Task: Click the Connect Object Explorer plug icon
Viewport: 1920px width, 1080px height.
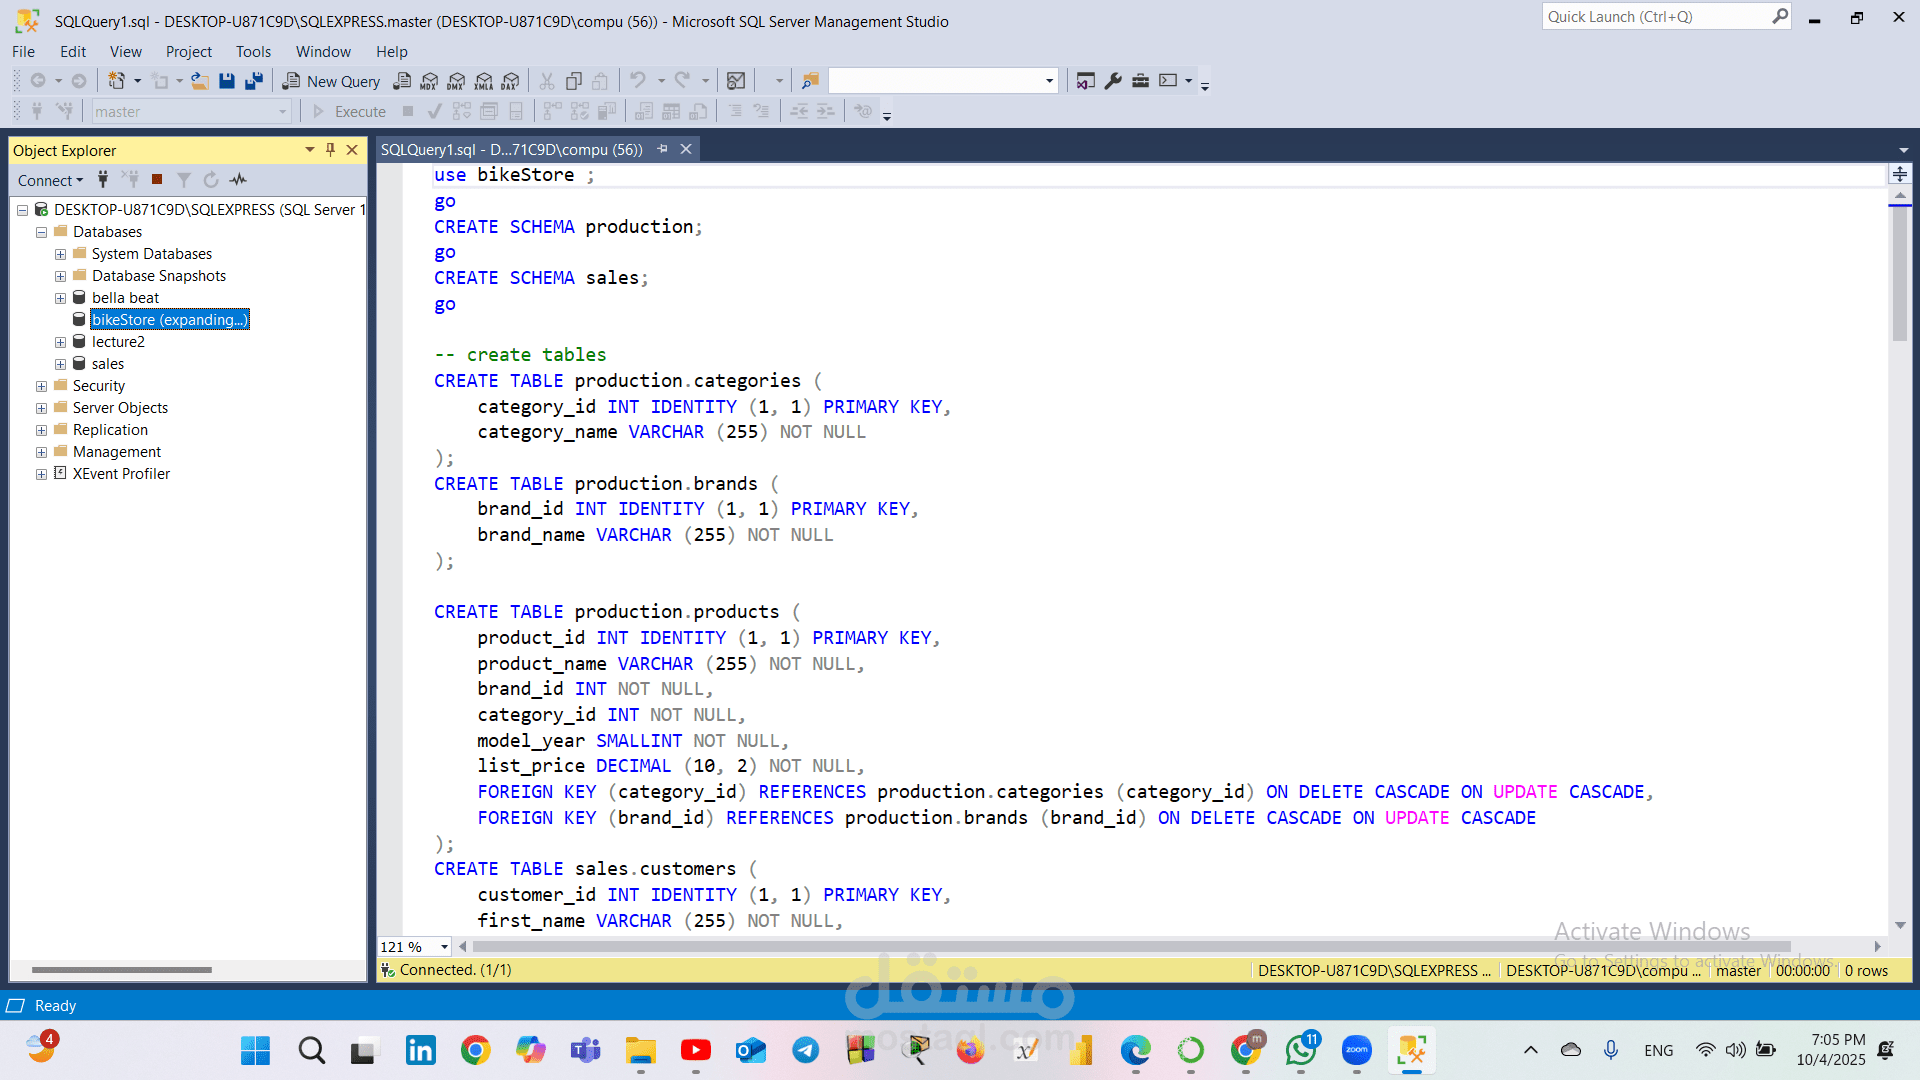Action: coord(103,180)
